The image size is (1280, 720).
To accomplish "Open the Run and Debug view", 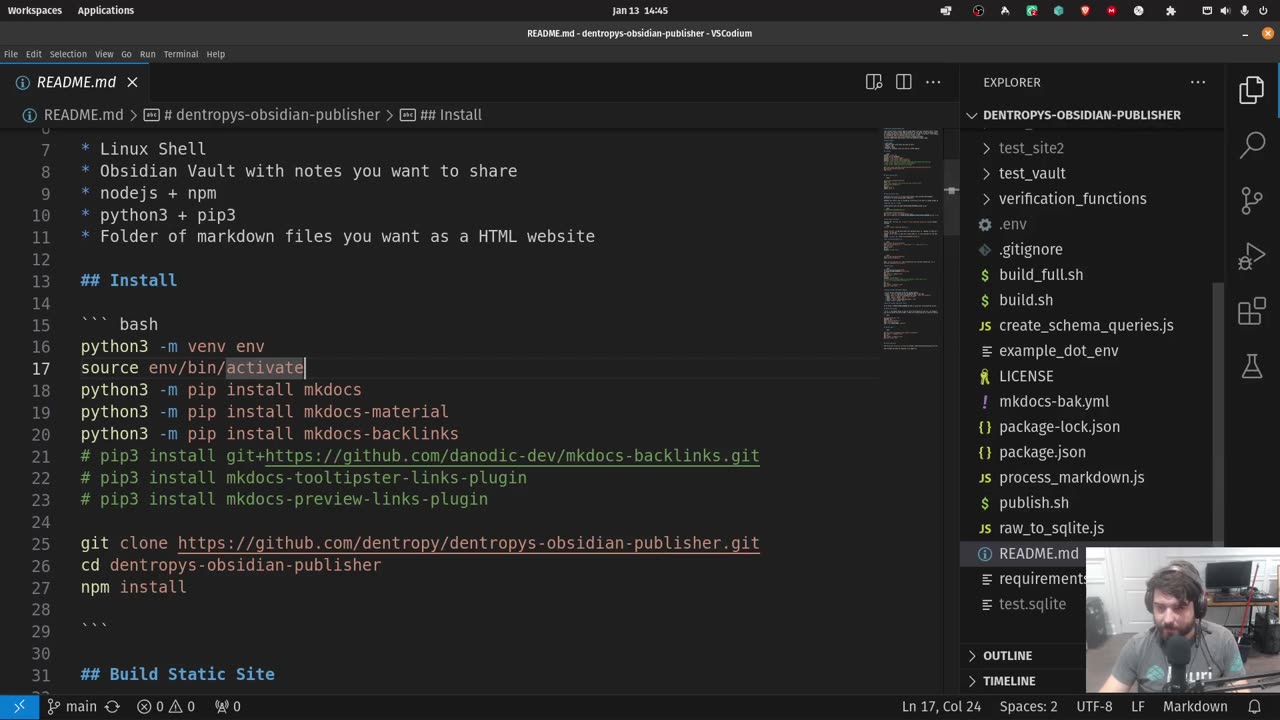I will [1252, 256].
